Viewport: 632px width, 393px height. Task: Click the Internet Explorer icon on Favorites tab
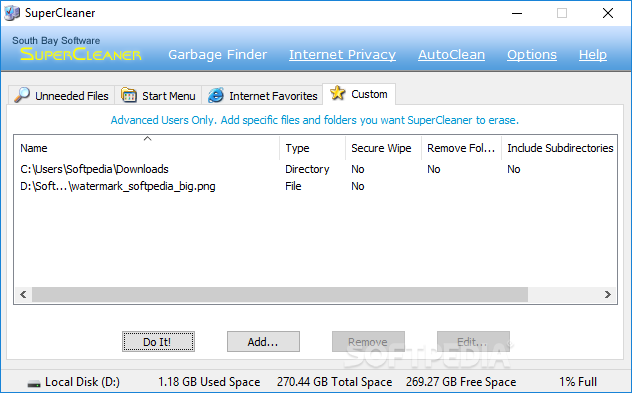pyautogui.click(x=216, y=95)
